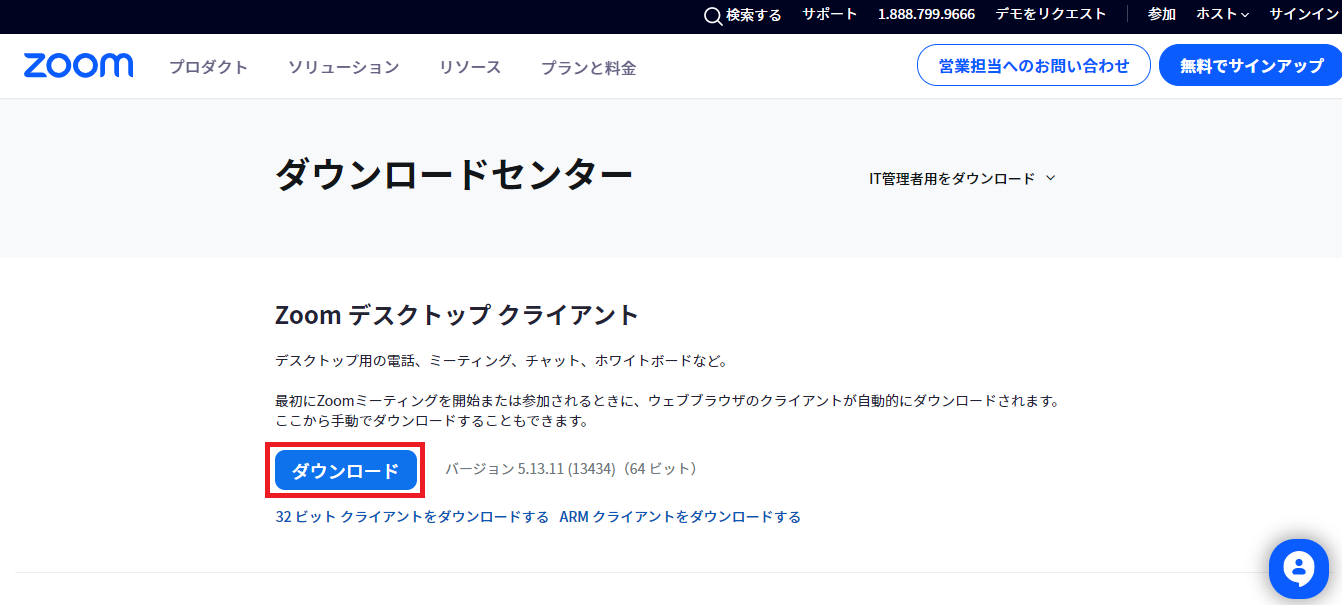1342x605 pixels.
Task: Click the phone number 1.888.799.9666
Action: point(926,14)
